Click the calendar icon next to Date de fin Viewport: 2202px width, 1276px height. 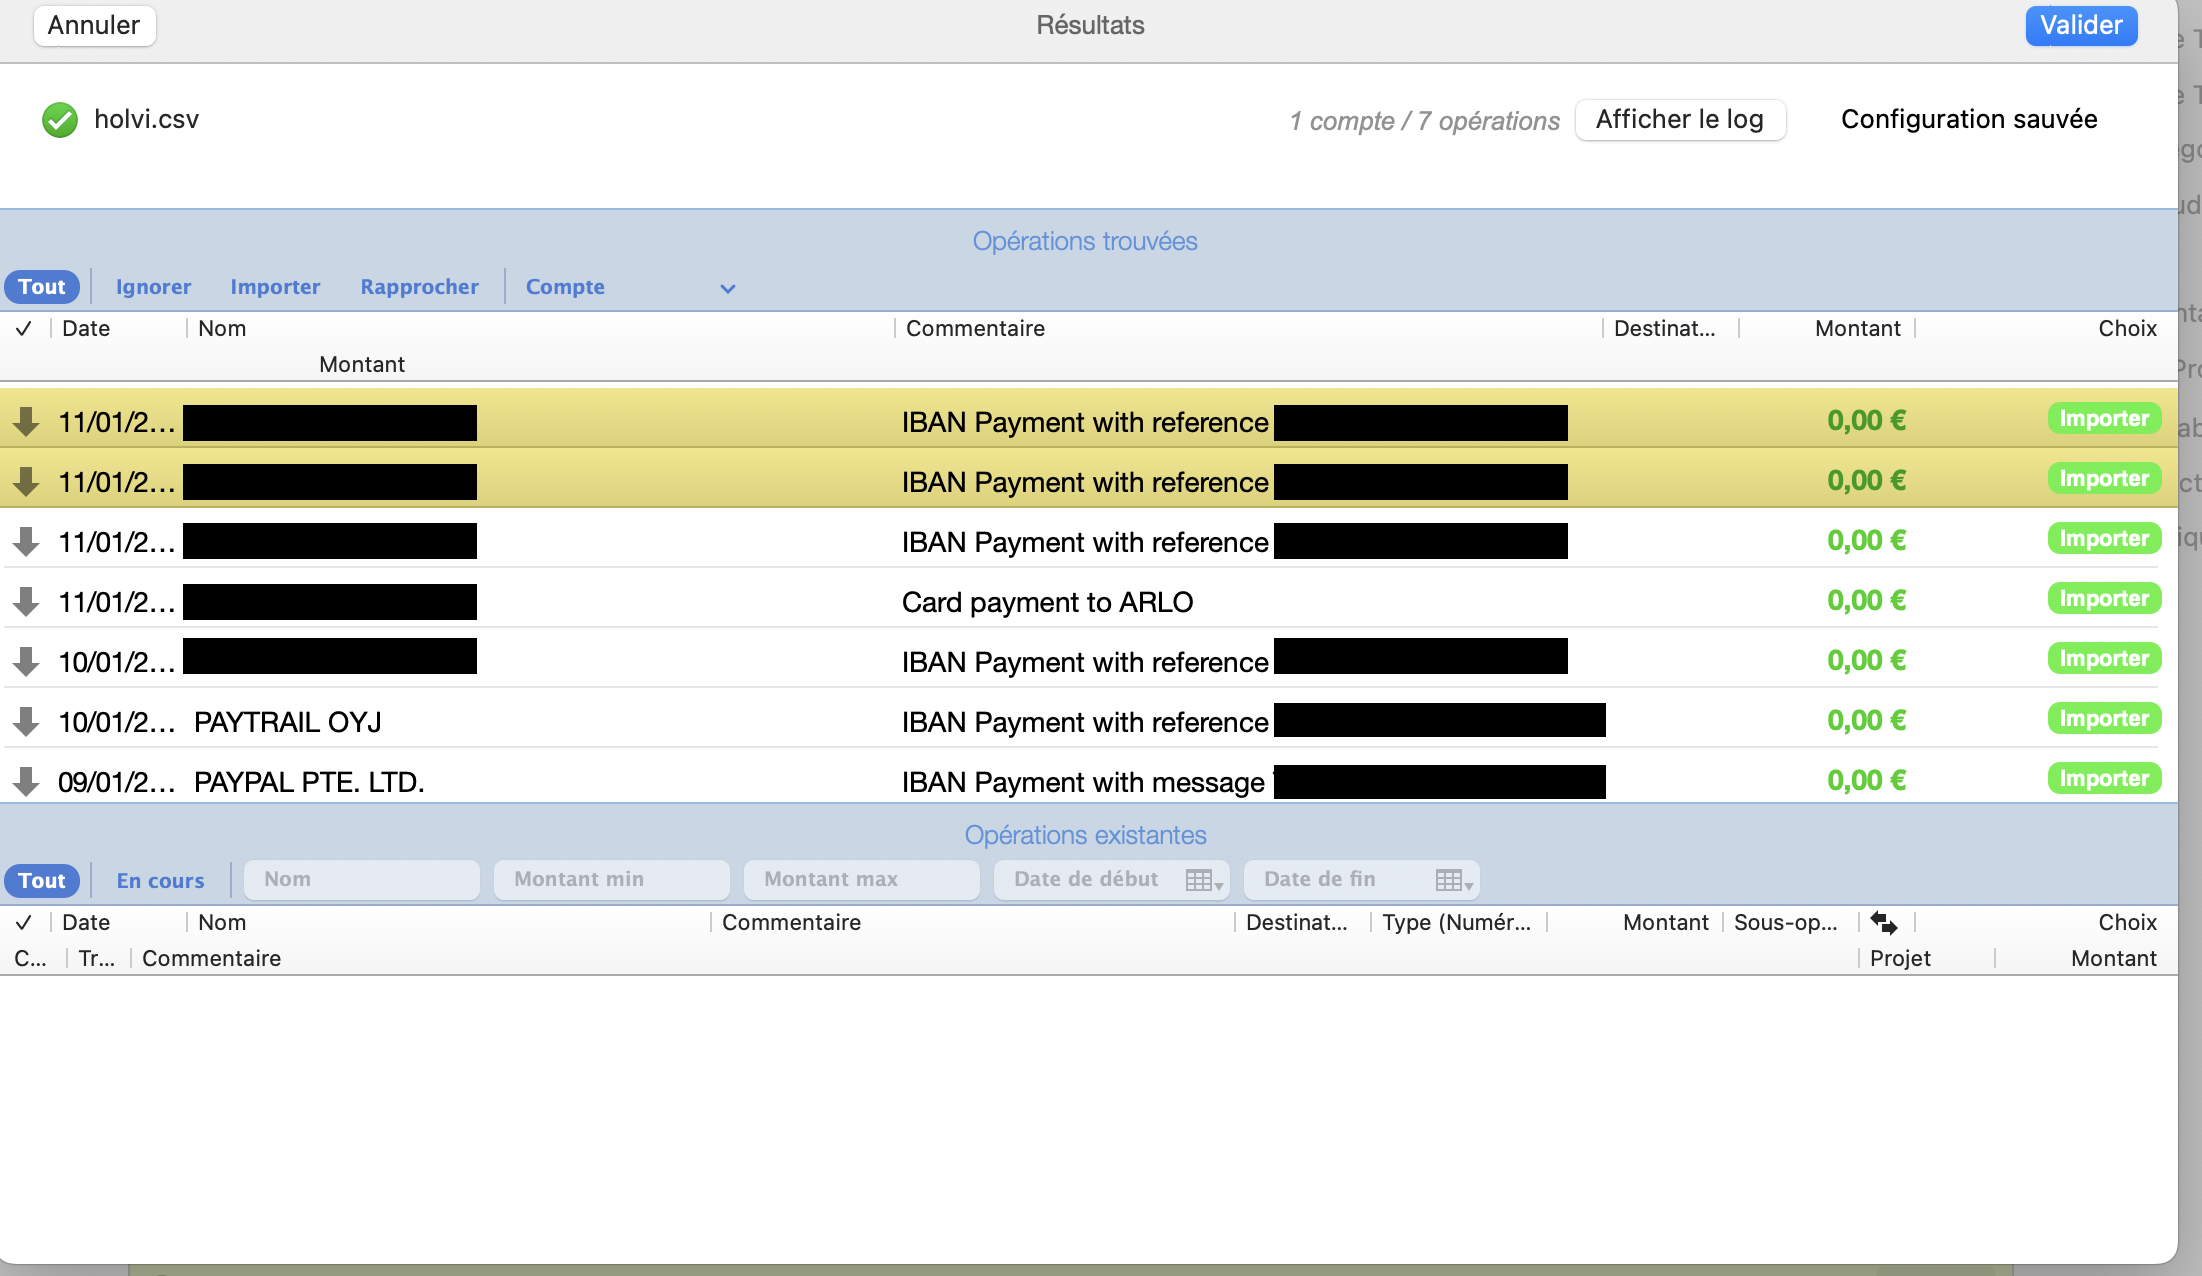pyautogui.click(x=1449, y=880)
